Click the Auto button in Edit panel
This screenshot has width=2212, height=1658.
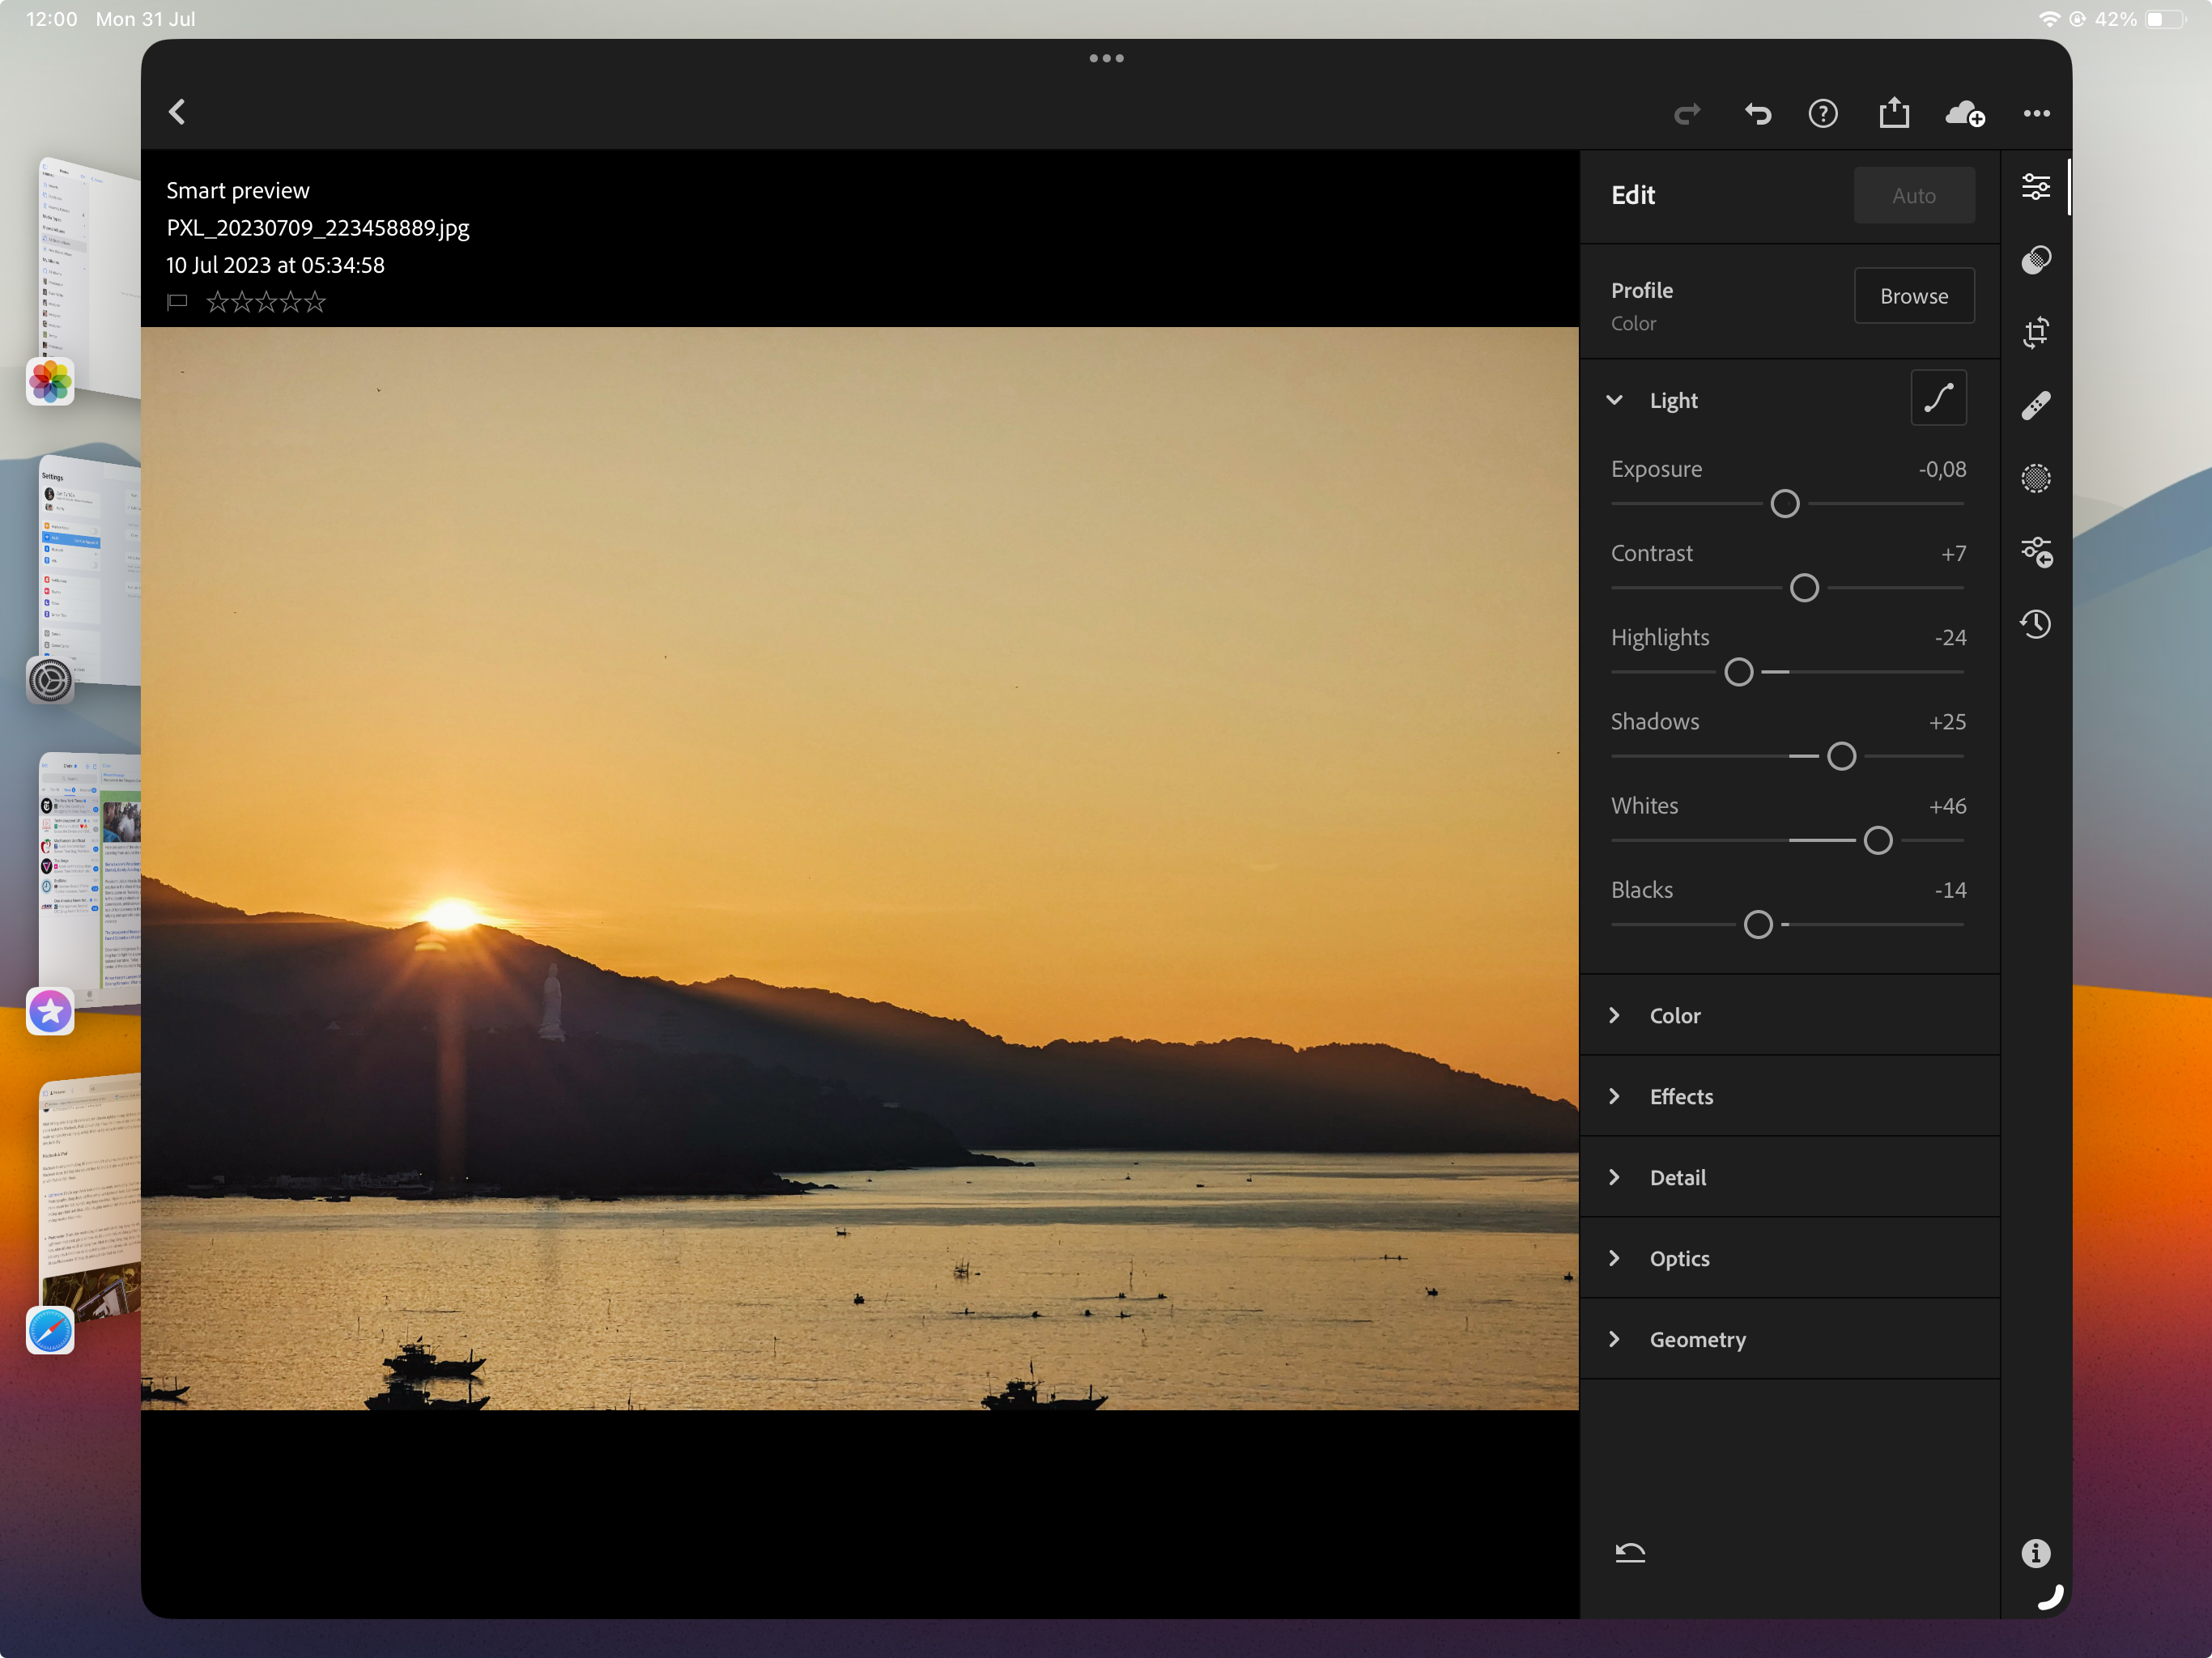tap(1914, 195)
